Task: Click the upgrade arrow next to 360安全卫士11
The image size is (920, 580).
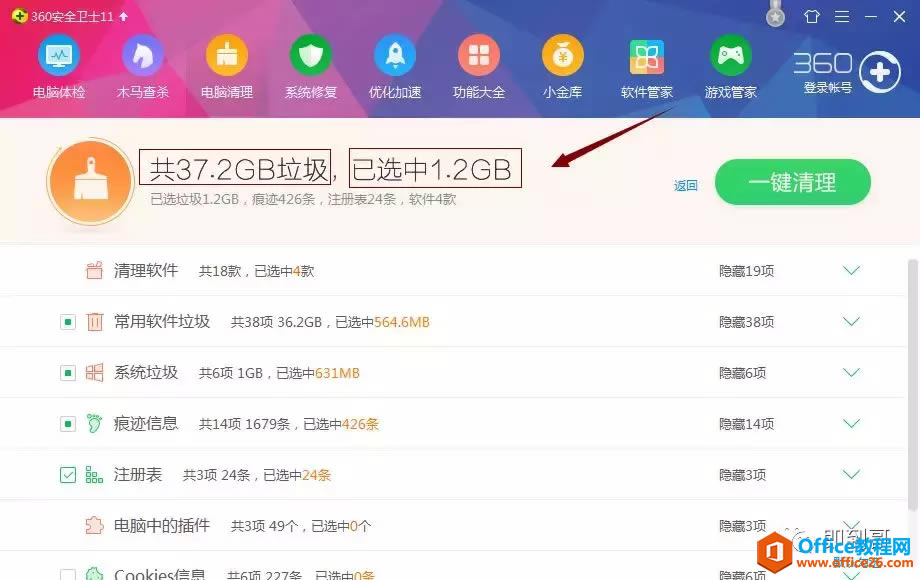Action: (x=123, y=16)
